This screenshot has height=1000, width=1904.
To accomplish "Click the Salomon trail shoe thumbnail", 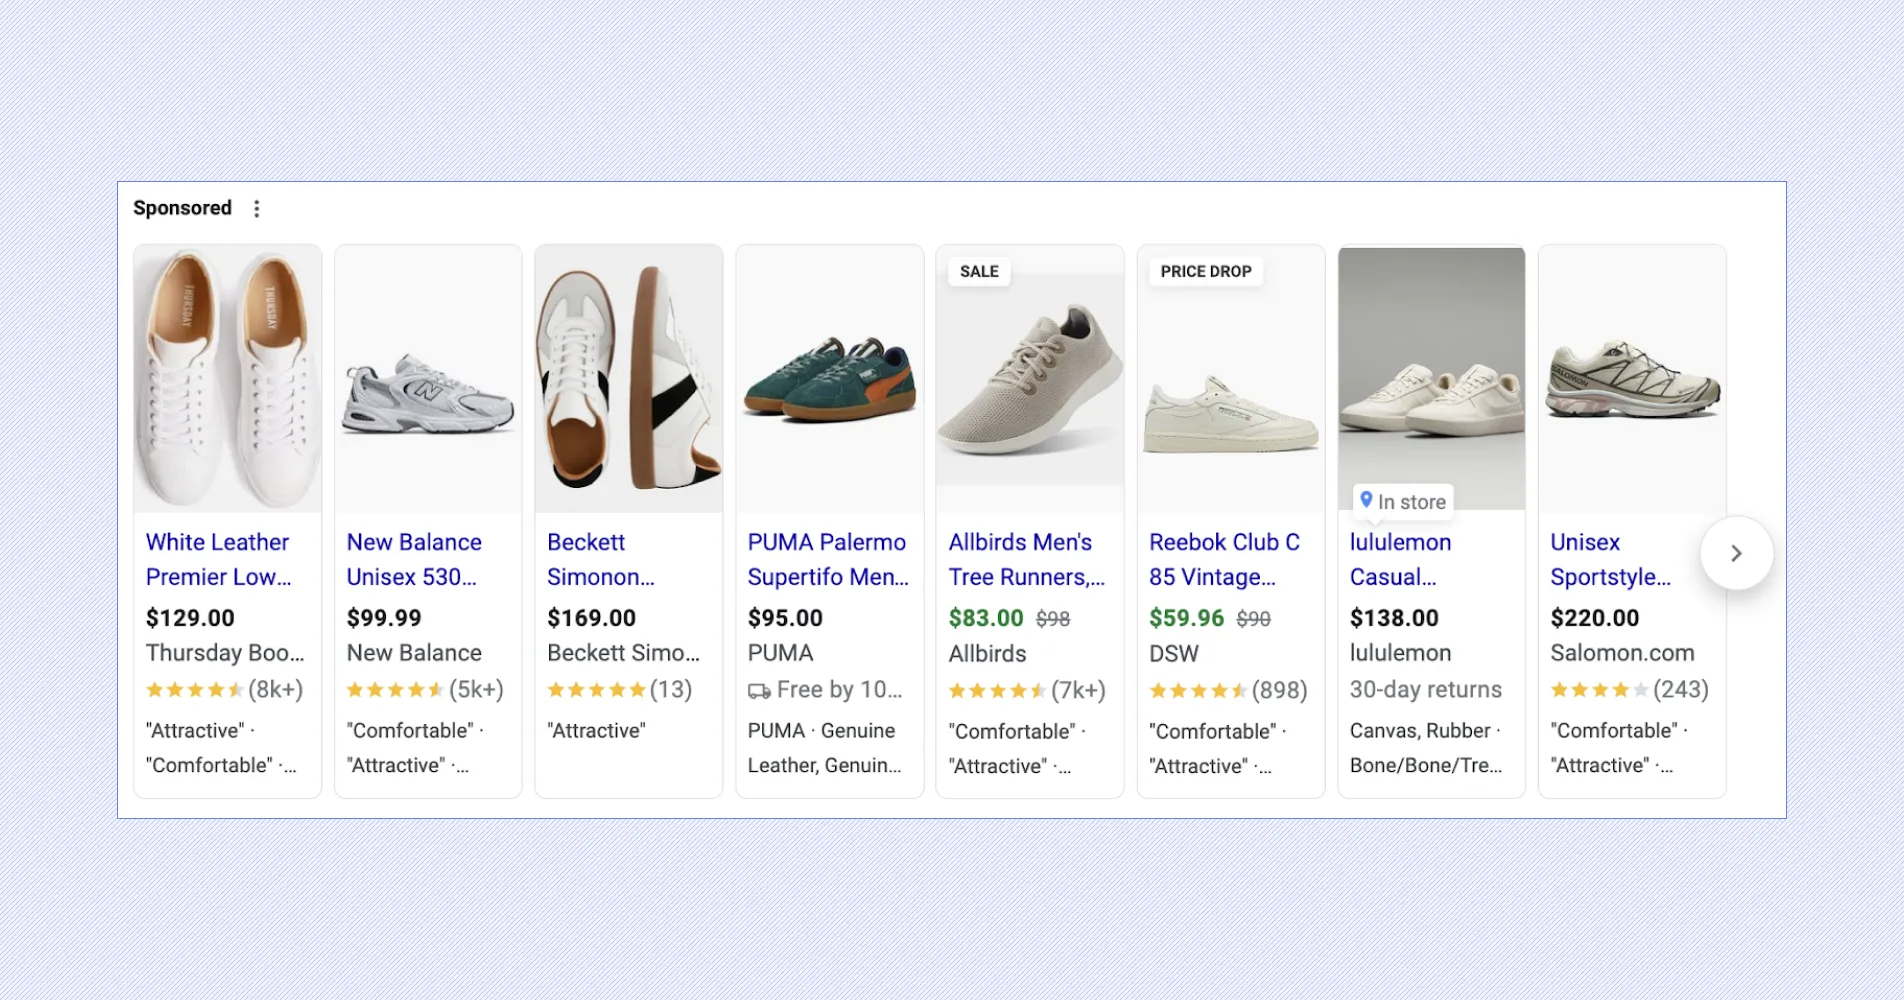I will (1631, 378).
